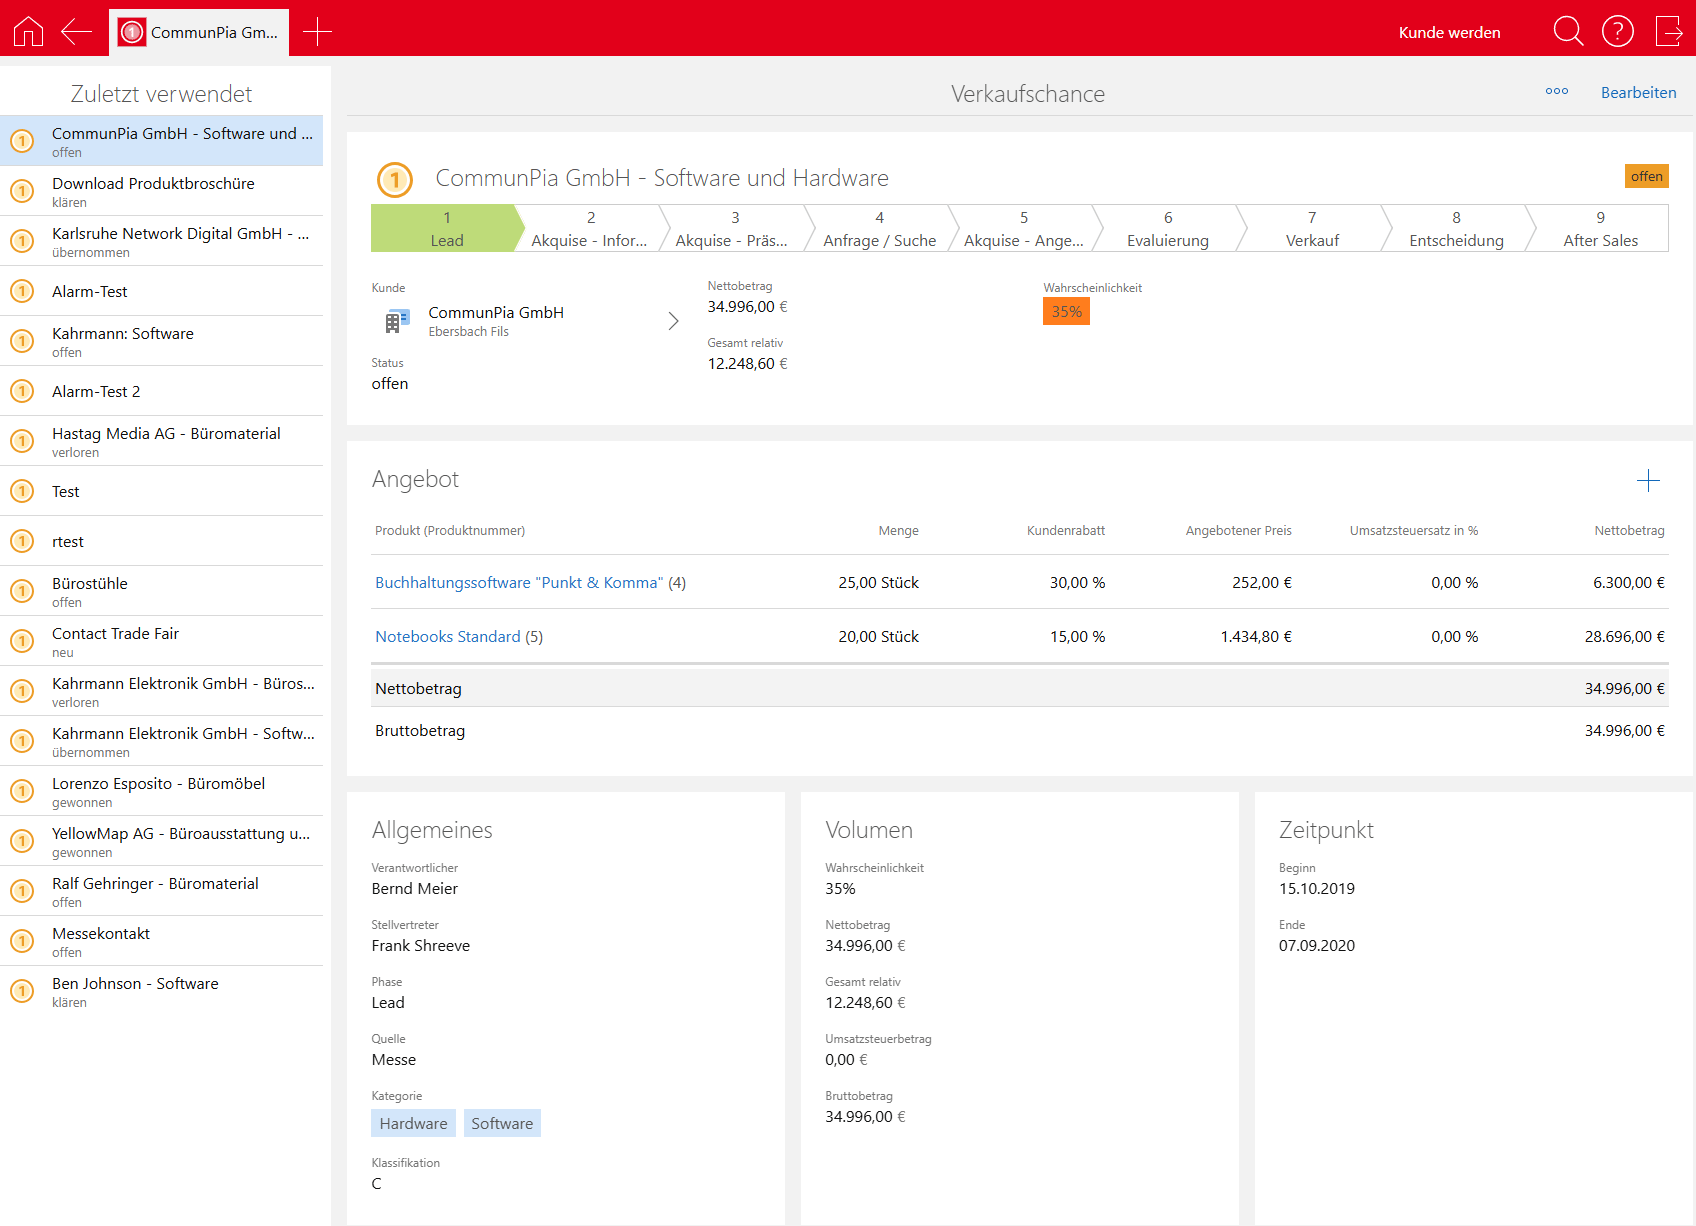
Task: Click the icon beside YellowMap AG
Action: pyautogui.click(x=22, y=841)
